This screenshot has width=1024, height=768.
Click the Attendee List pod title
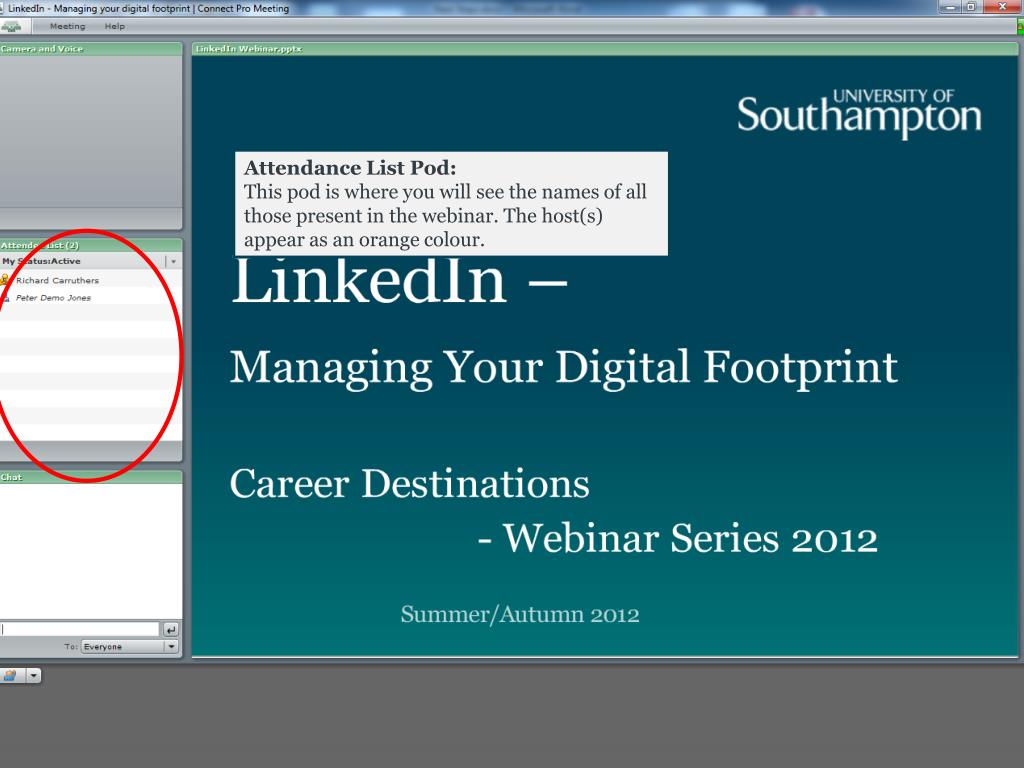pyautogui.click(x=40, y=246)
